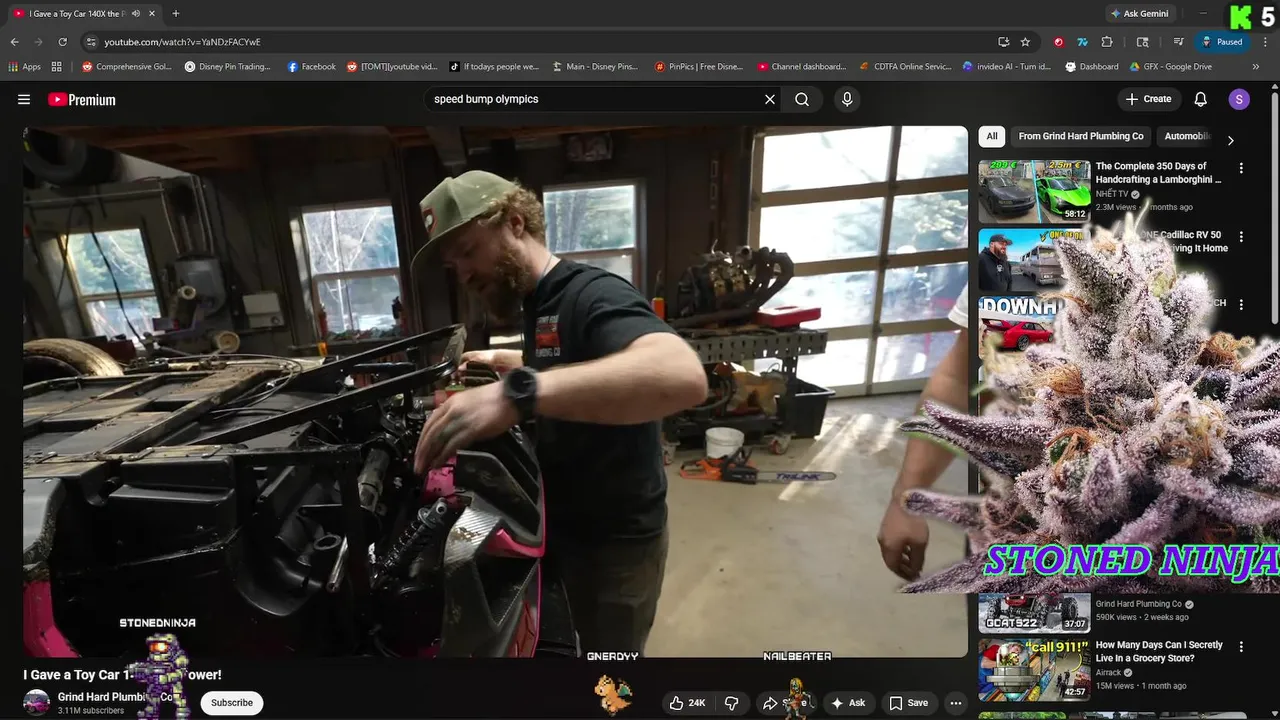Select the From Grind Hard Plumbing Co chip
The width and height of the screenshot is (1280, 720).
click(1081, 136)
